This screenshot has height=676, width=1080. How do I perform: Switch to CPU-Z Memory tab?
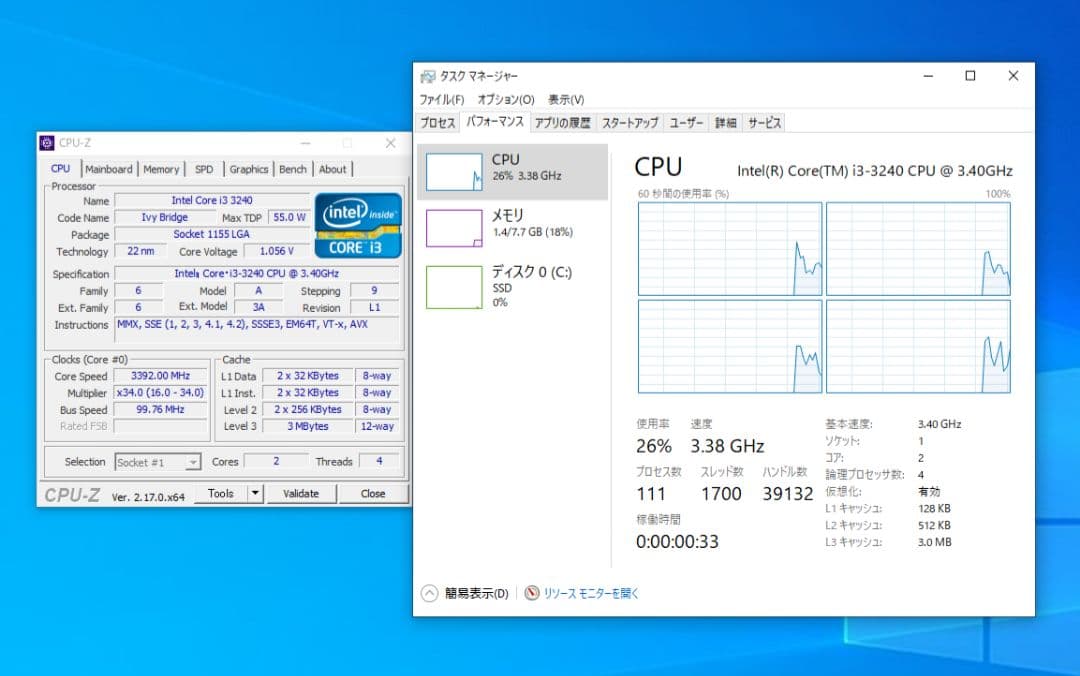[x=161, y=169]
